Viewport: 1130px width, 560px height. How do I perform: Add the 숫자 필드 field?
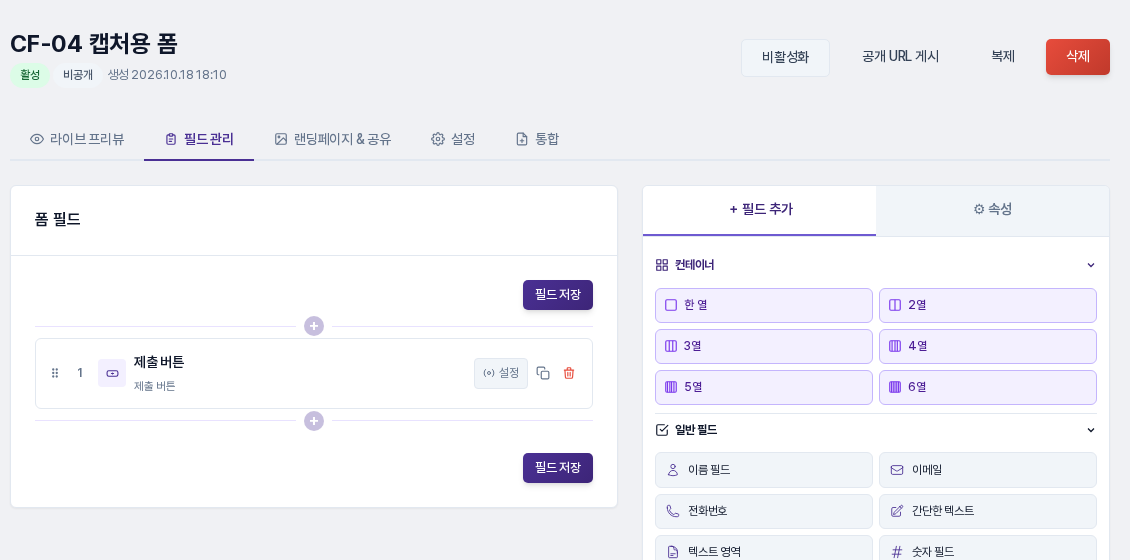click(988, 548)
